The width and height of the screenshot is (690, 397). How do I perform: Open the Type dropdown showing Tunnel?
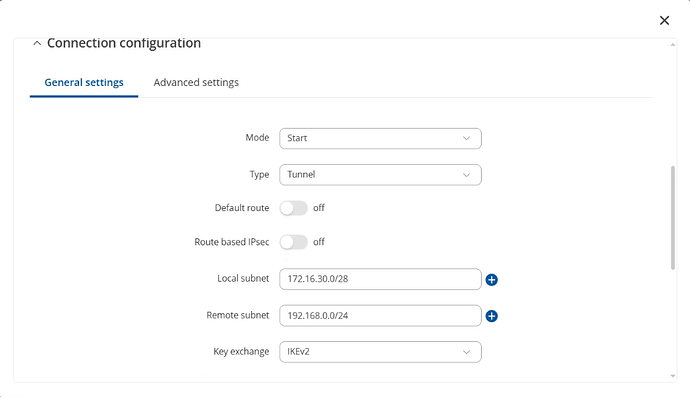(380, 175)
